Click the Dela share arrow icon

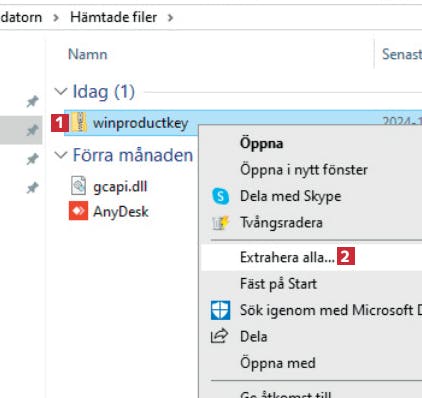click(219, 336)
